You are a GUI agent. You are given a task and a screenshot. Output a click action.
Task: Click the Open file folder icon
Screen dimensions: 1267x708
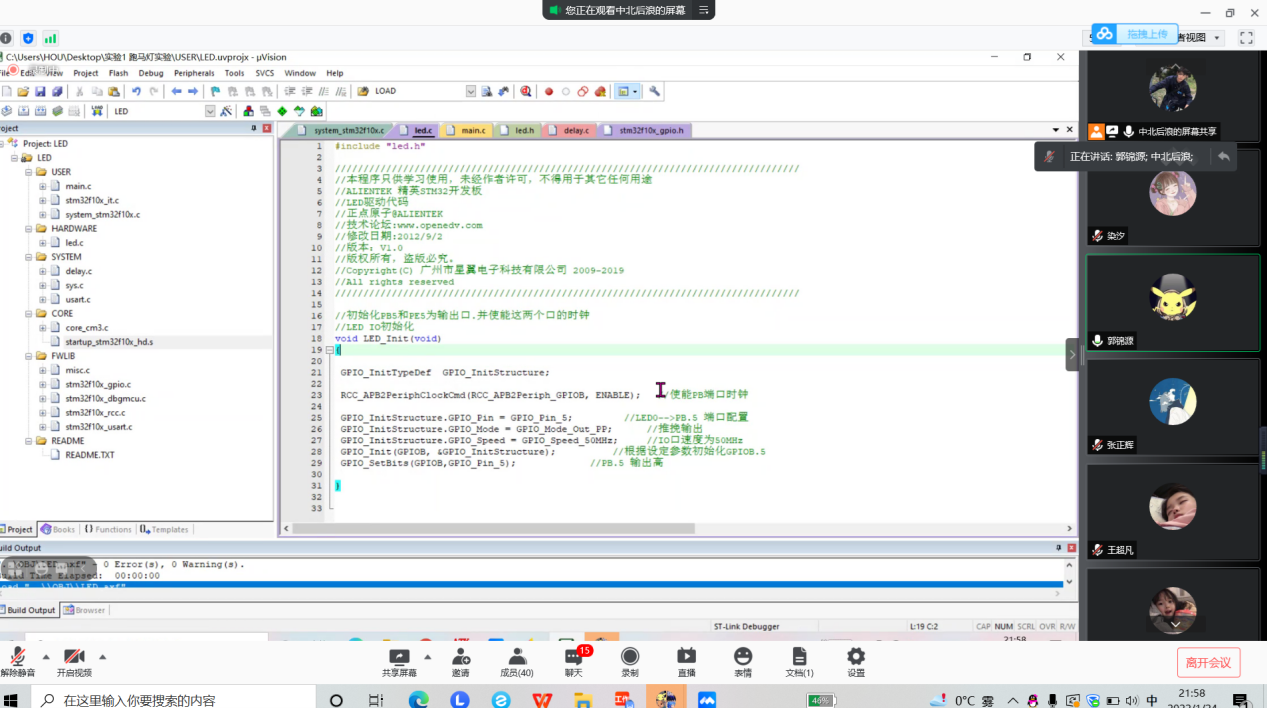(x=23, y=91)
